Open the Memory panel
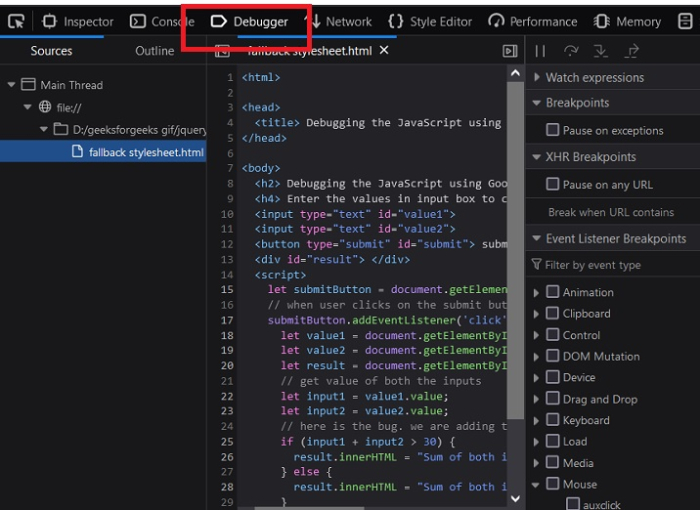Image resolution: width=700 pixels, height=510 pixels. [x=627, y=21]
